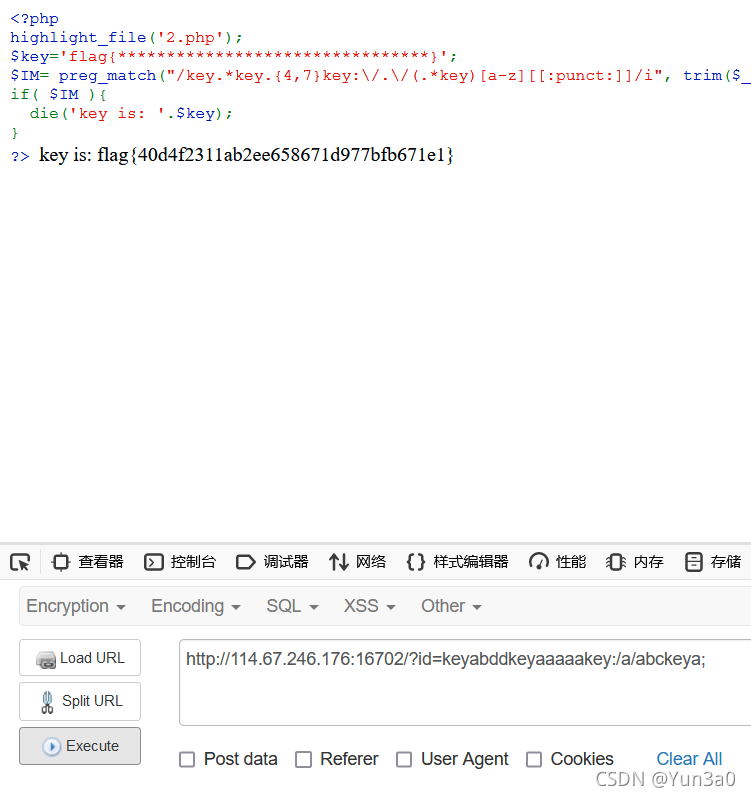Click the preg_match regex code line
The width and height of the screenshot is (751, 797).
coord(381,76)
